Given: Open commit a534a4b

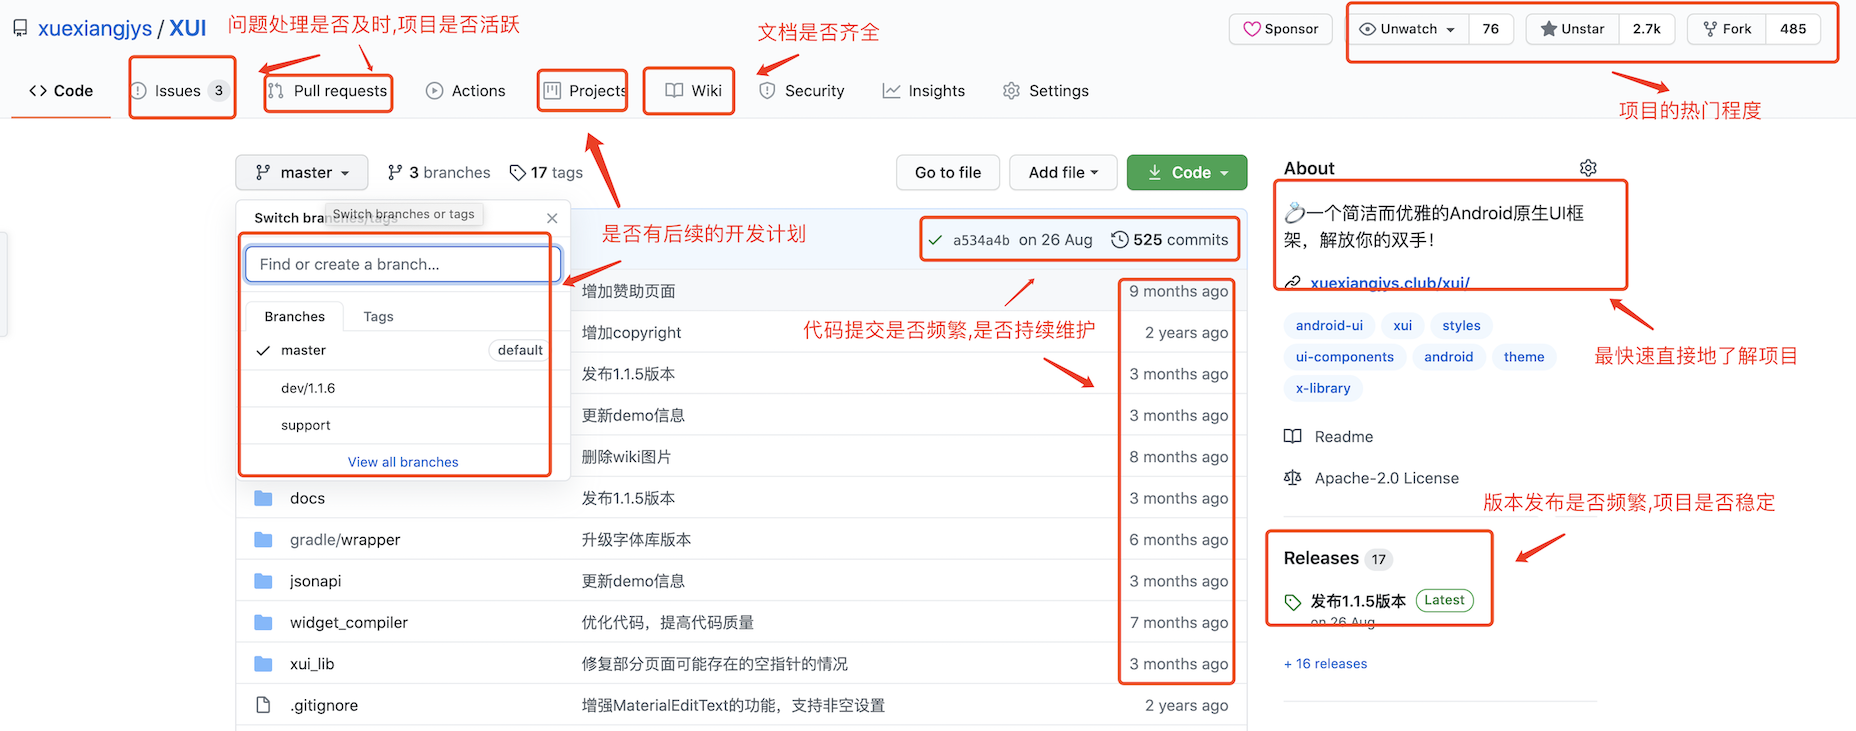Looking at the screenshot, I should (981, 240).
